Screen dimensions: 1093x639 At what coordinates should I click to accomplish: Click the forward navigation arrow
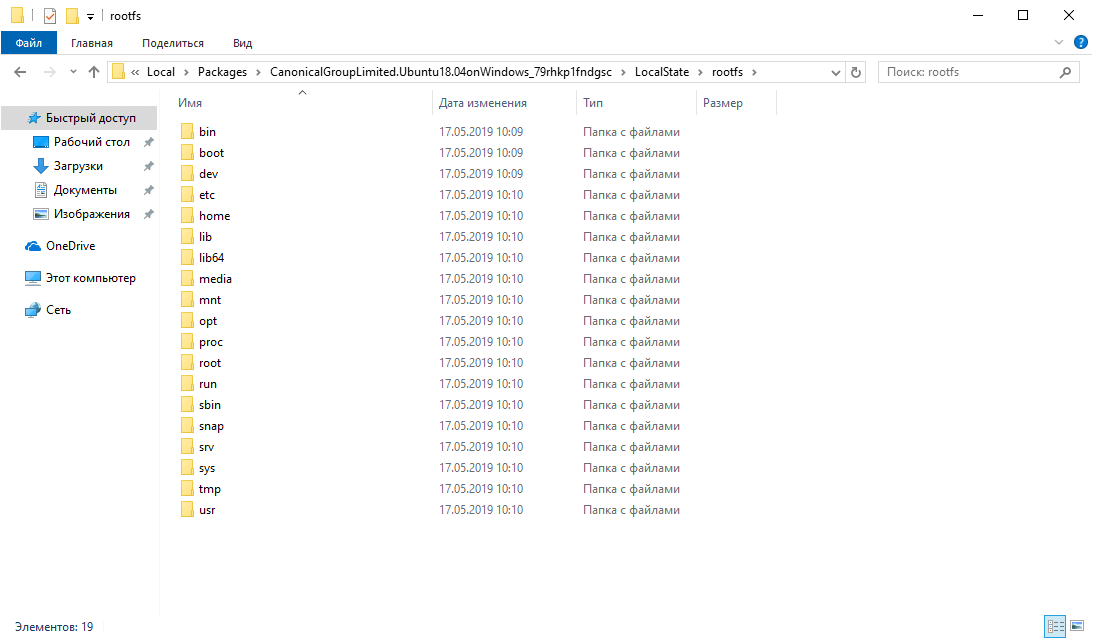[x=49, y=72]
